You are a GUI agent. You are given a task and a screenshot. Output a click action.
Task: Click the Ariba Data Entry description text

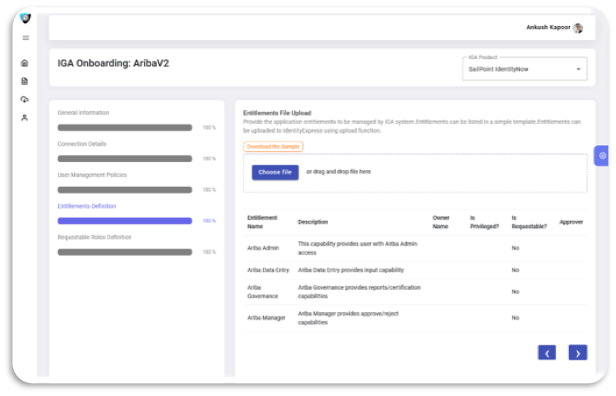(x=351, y=270)
